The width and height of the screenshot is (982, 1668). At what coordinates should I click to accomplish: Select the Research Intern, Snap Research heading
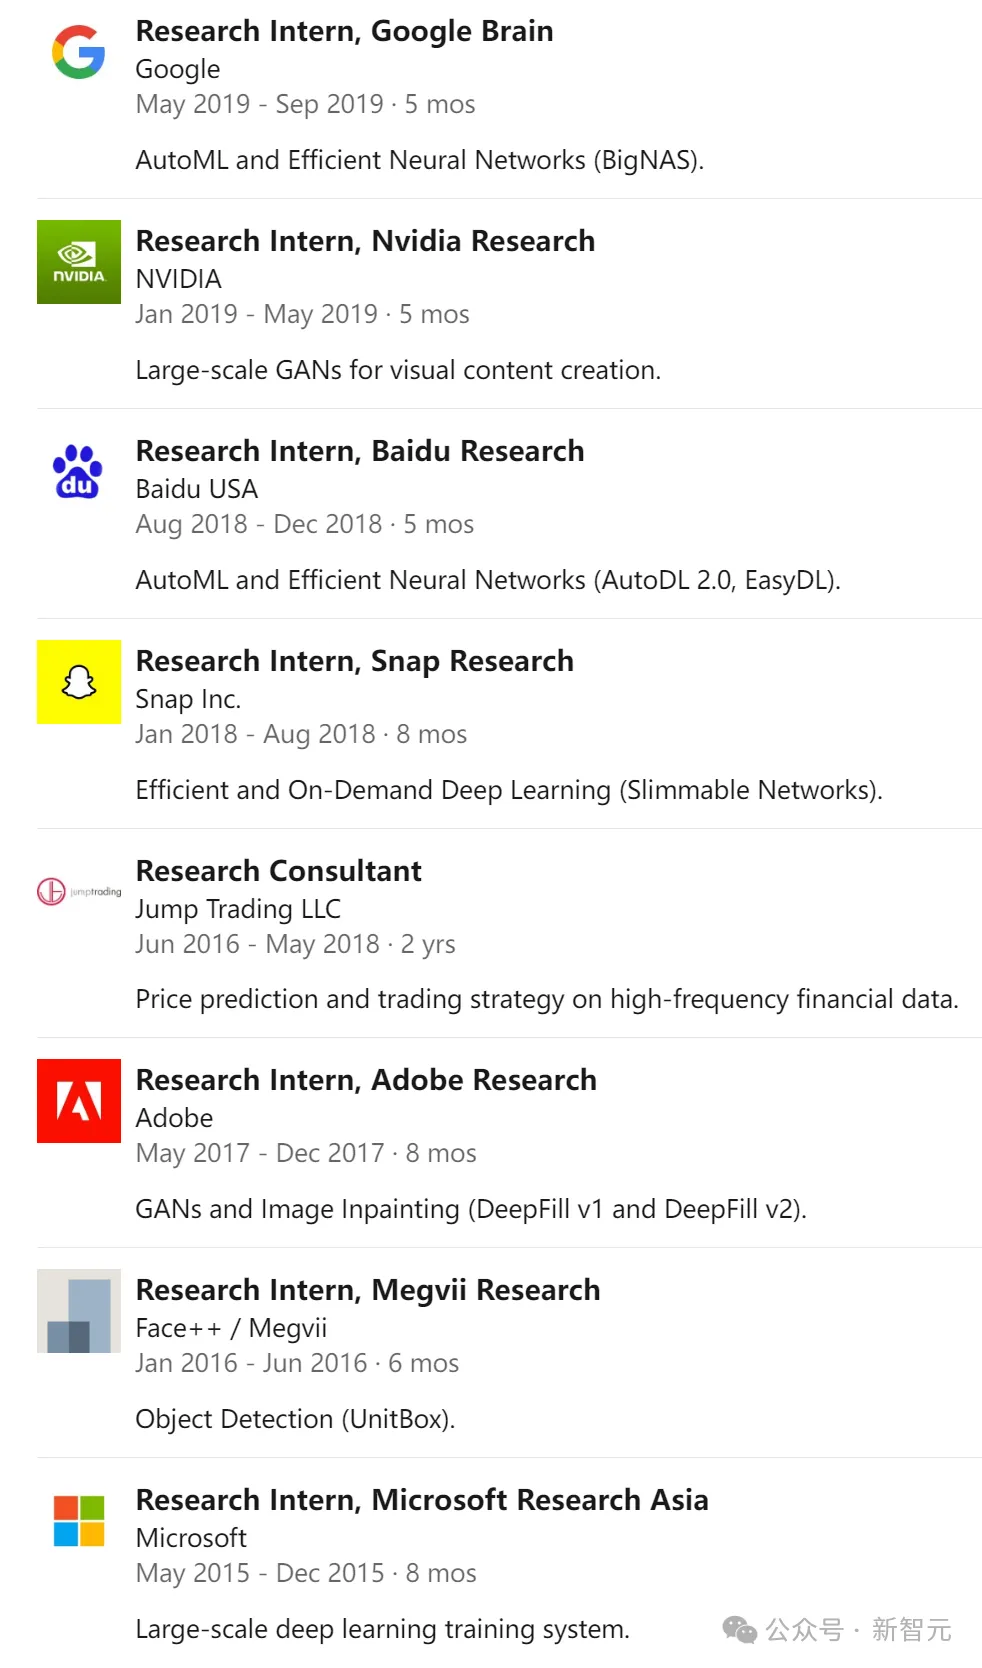[x=355, y=661]
